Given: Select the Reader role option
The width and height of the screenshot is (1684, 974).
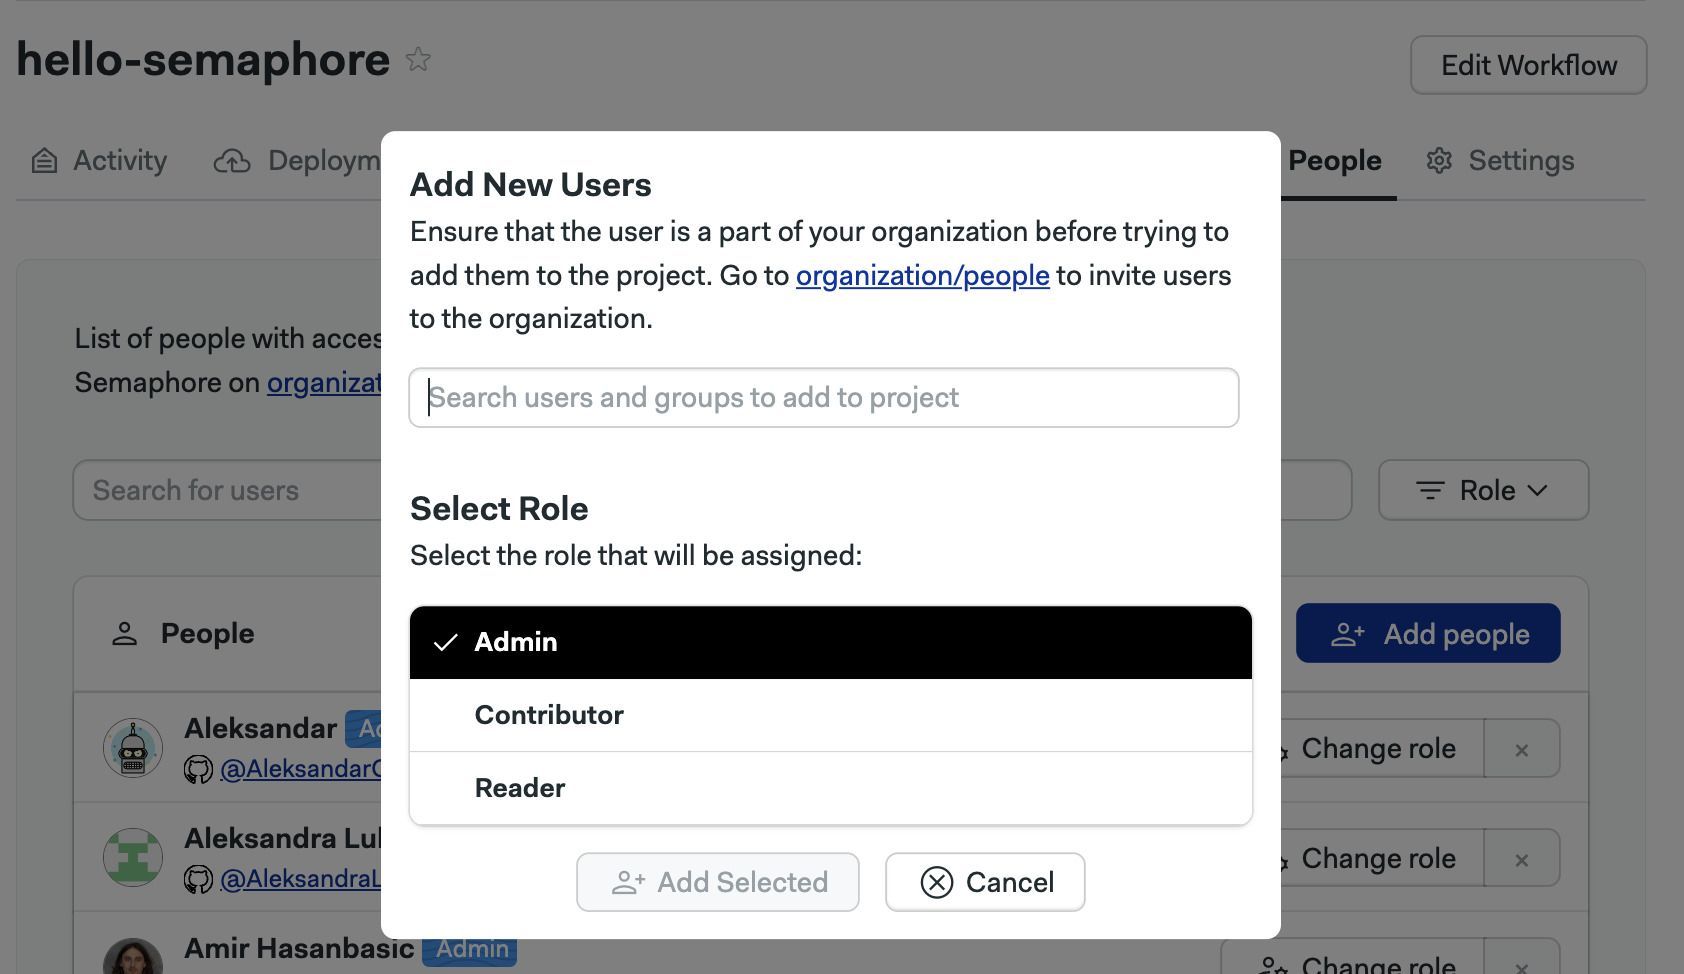Looking at the screenshot, I should (831, 788).
